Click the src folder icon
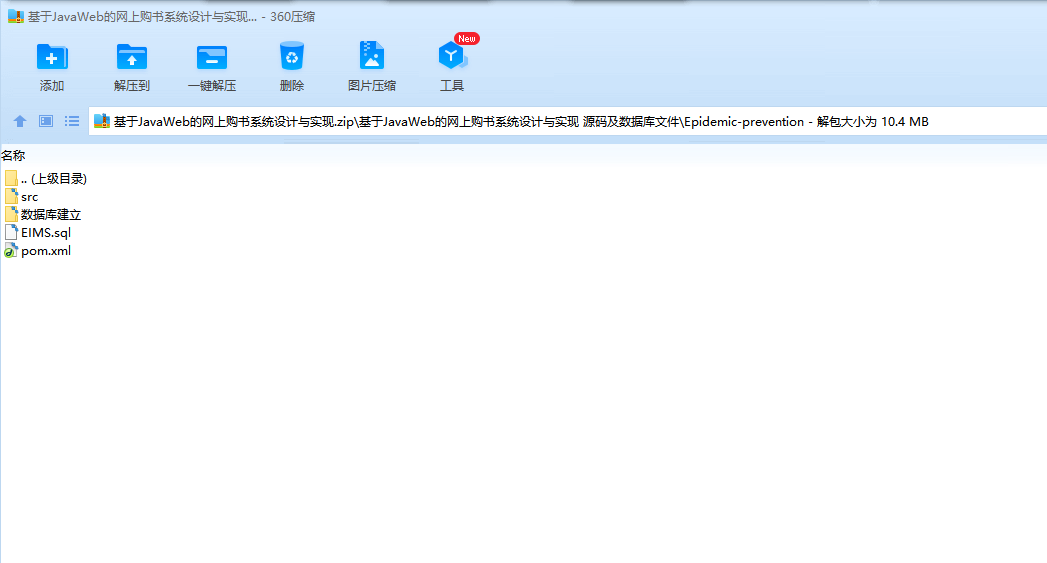The height and width of the screenshot is (563, 1047). click(x=11, y=196)
